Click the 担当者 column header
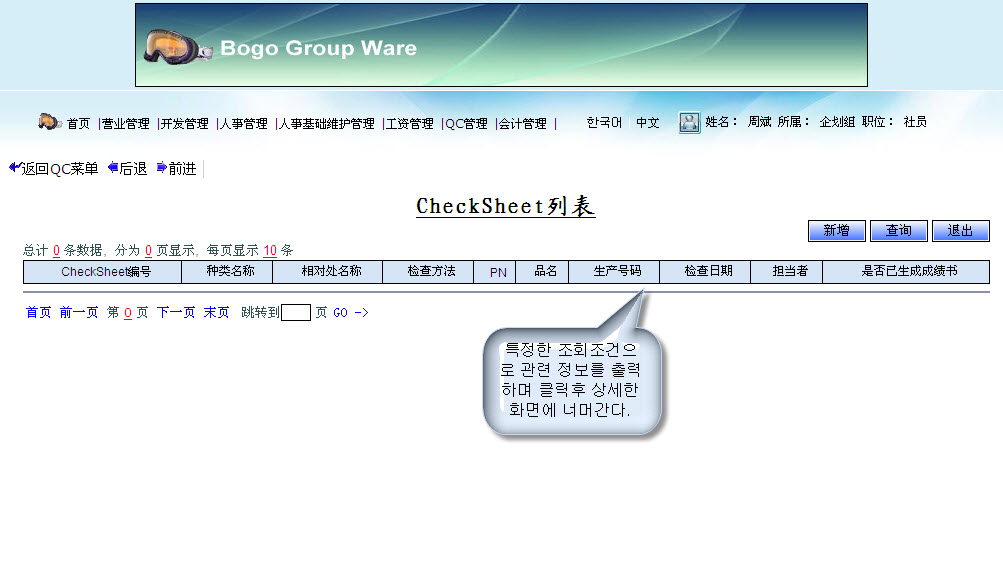Image resolution: width=1003 pixels, height=570 pixels. click(786, 272)
